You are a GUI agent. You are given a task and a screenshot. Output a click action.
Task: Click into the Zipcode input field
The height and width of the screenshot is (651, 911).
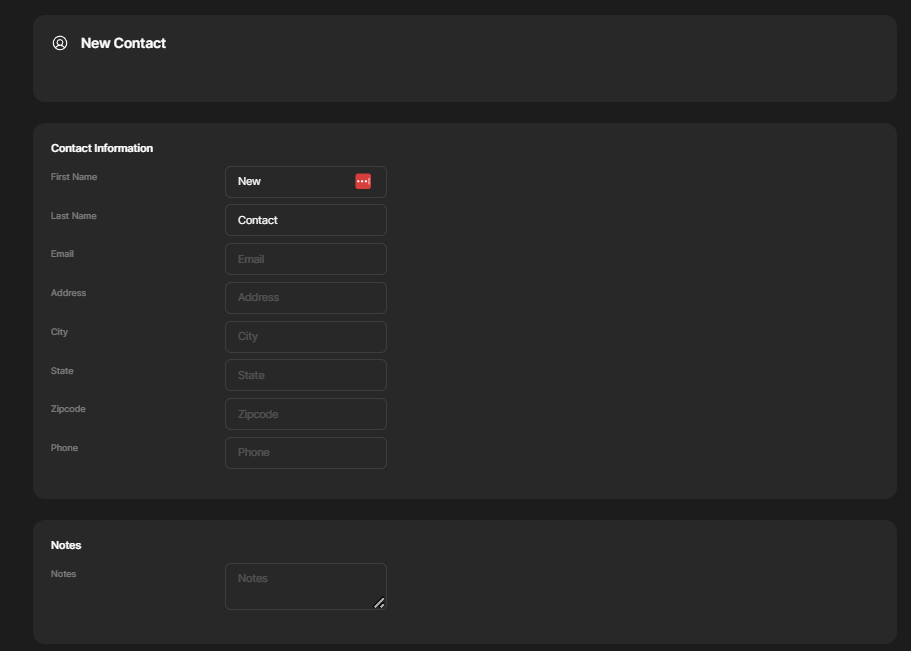[x=306, y=414]
